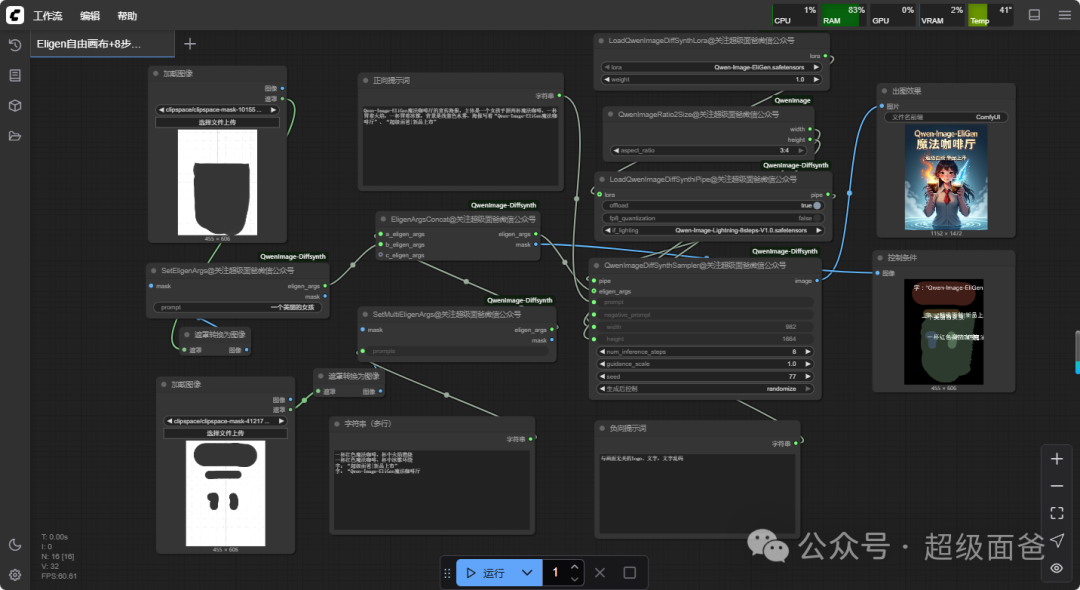This screenshot has height=590, width=1080.
Task: Click the batch count number field
Action: click(557, 573)
